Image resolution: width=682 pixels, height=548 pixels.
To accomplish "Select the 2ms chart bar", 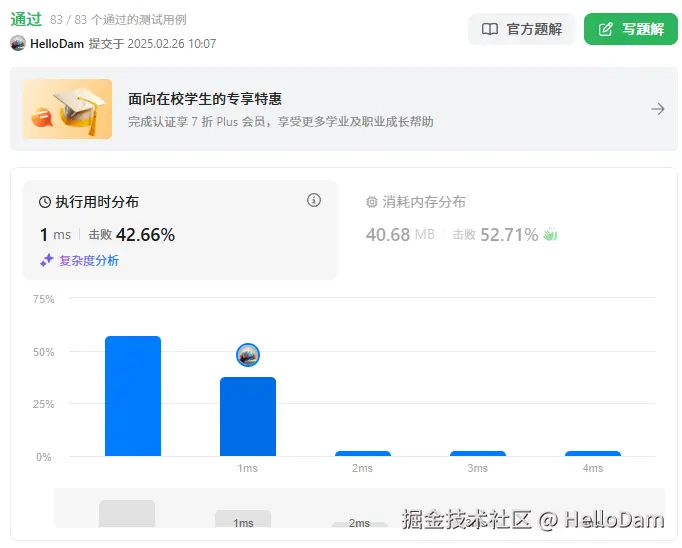I will point(363,454).
